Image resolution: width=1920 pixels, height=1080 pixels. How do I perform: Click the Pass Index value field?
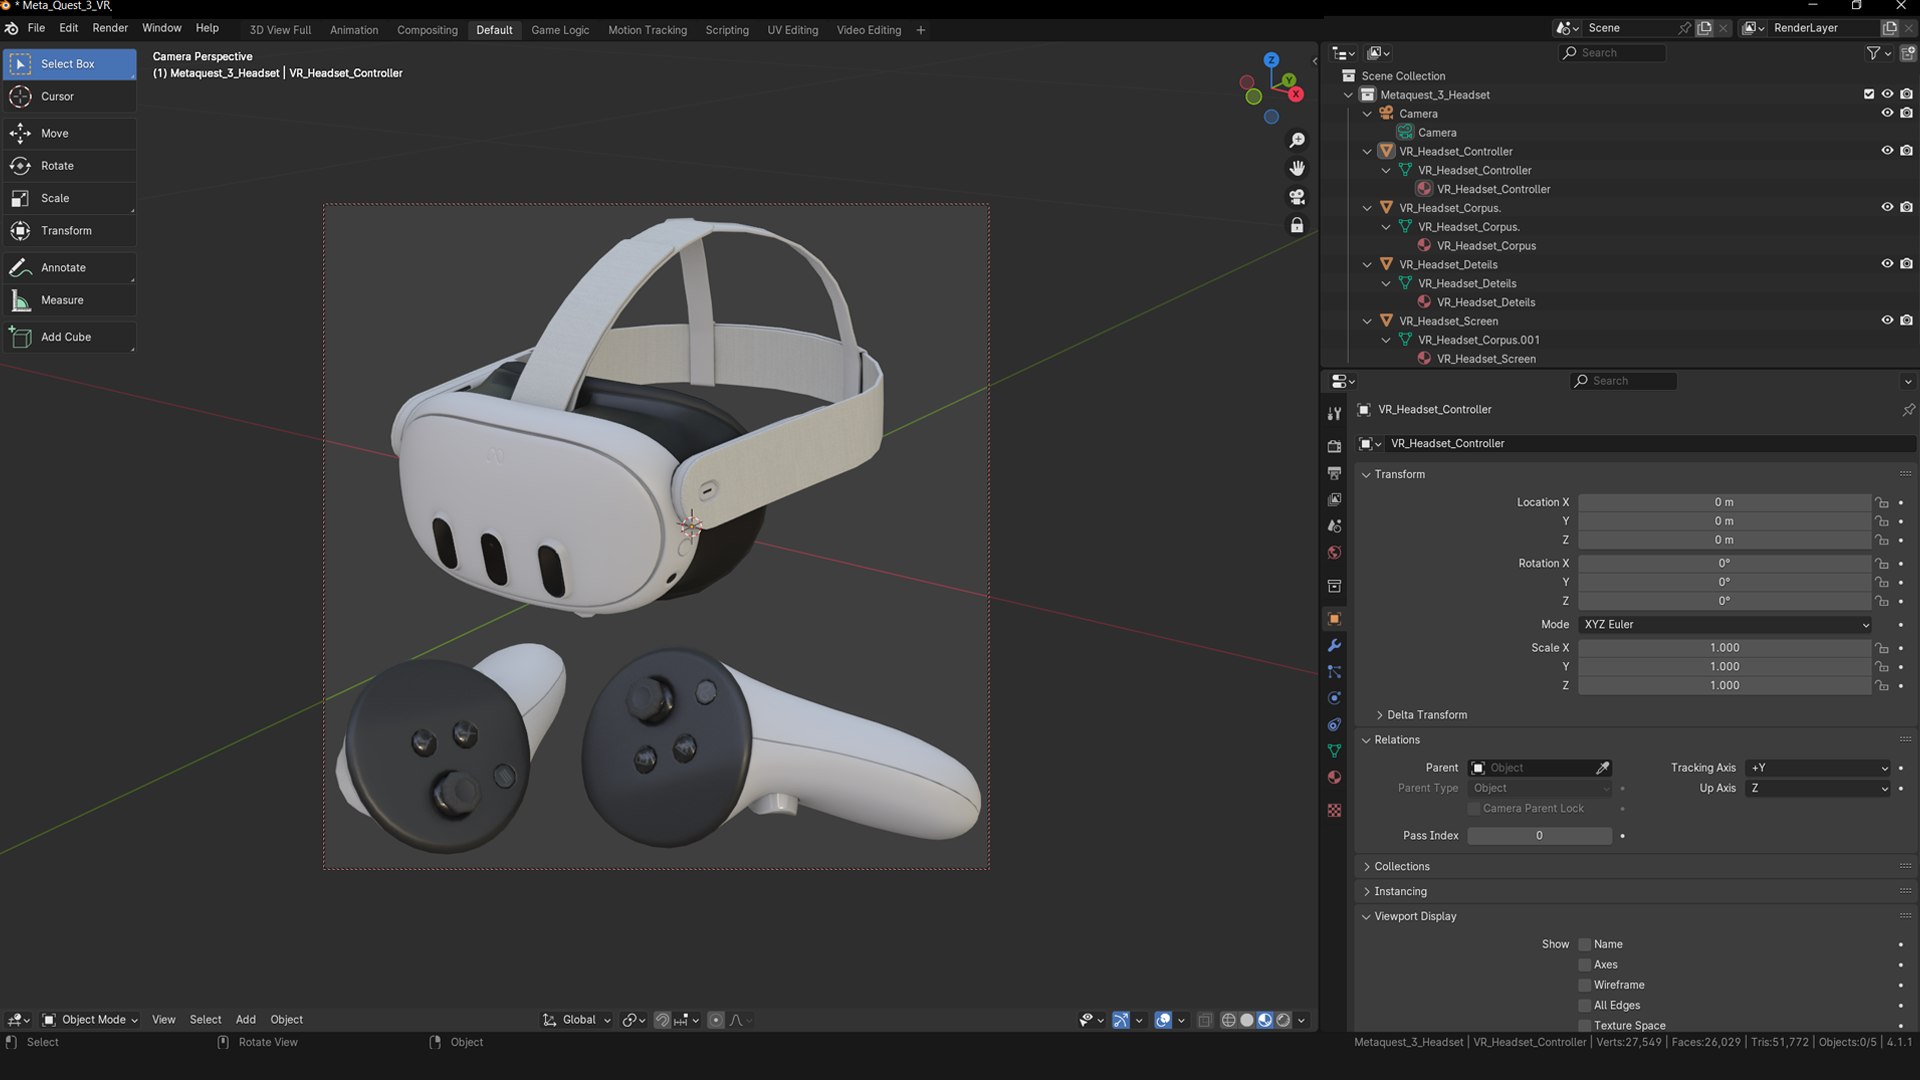point(1539,836)
